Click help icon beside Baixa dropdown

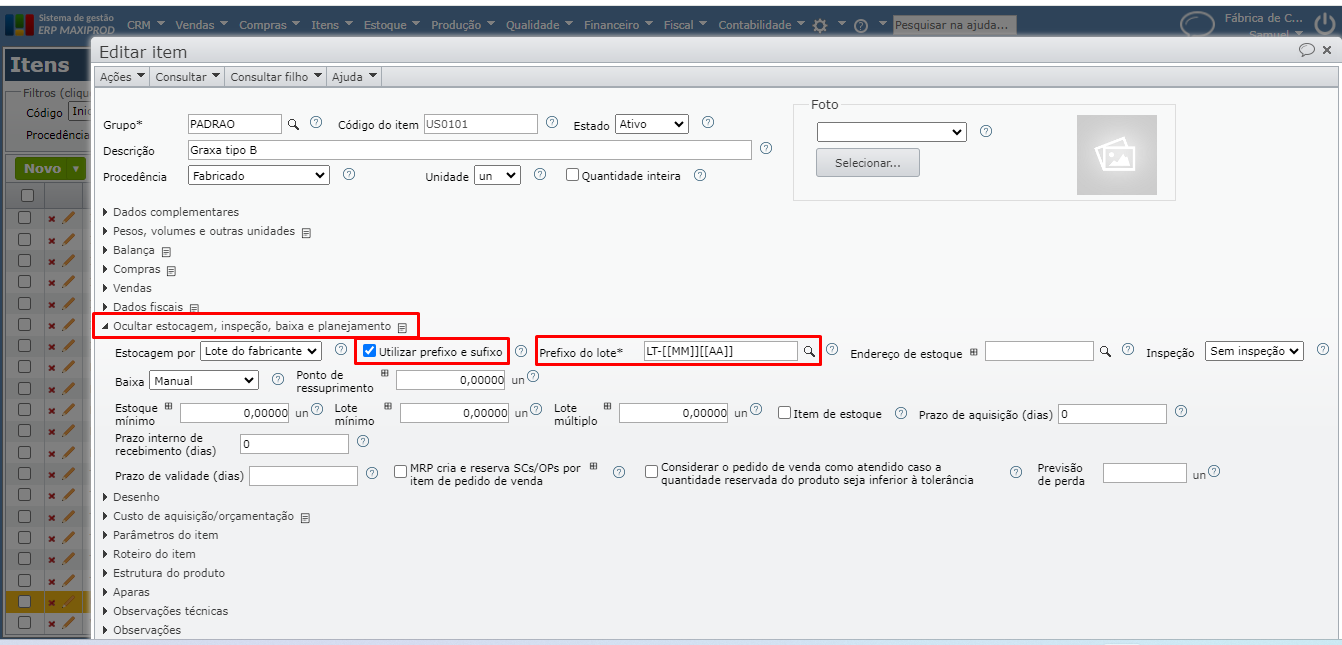click(278, 379)
